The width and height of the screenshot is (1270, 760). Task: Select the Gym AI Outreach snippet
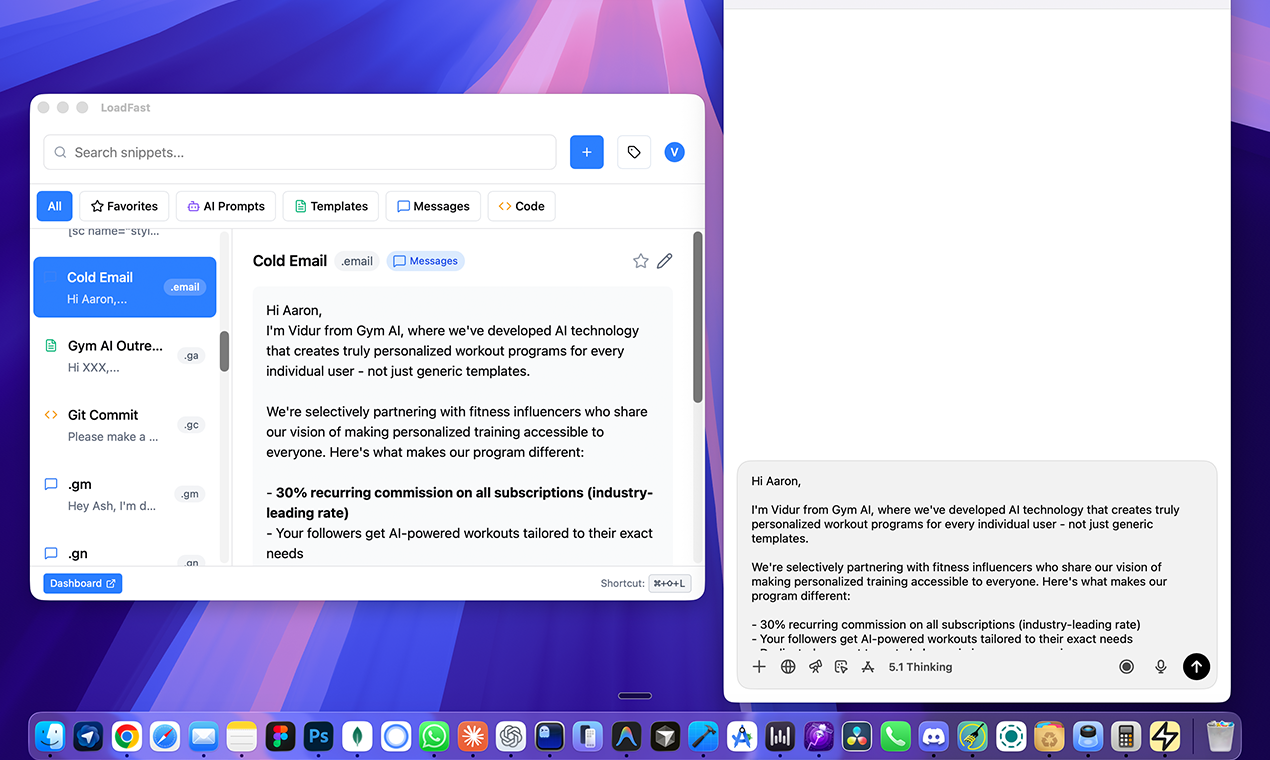124,355
